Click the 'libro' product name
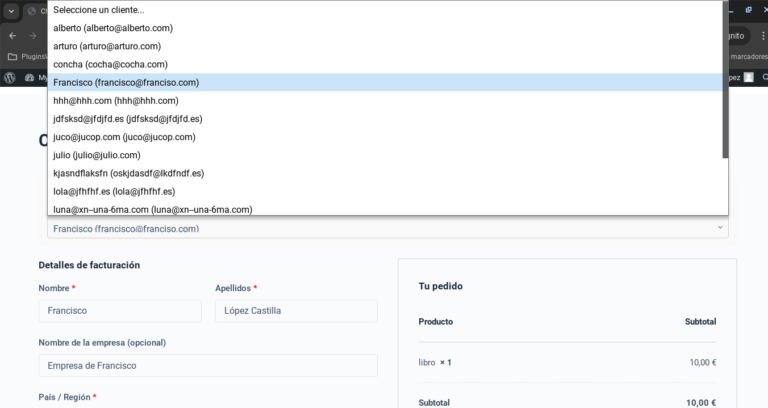 [427, 362]
